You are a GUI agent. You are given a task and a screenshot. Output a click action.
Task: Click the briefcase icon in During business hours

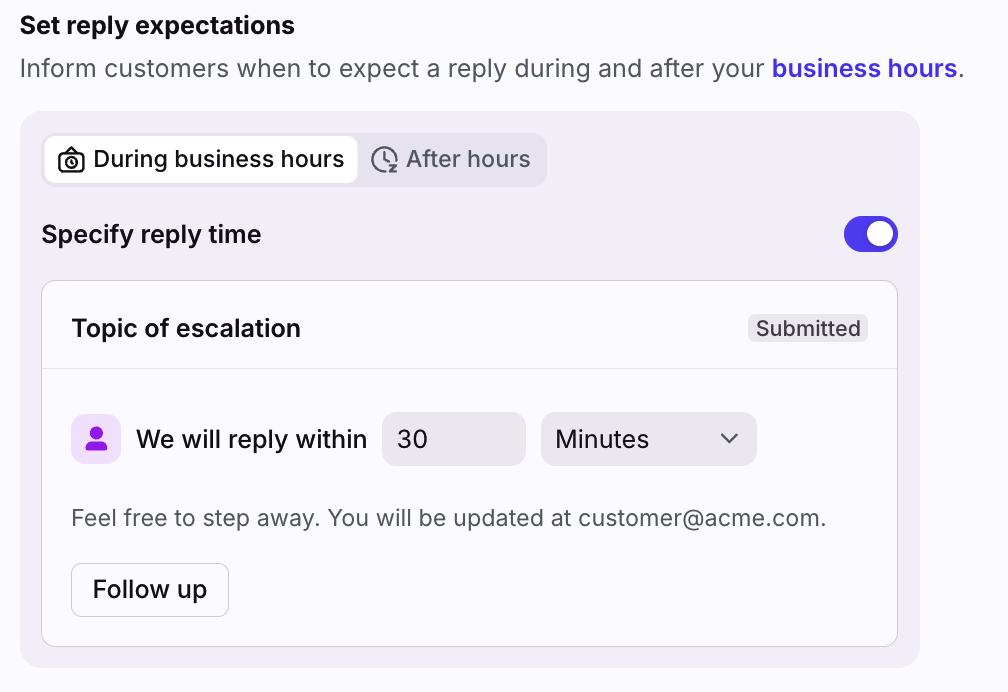71,159
